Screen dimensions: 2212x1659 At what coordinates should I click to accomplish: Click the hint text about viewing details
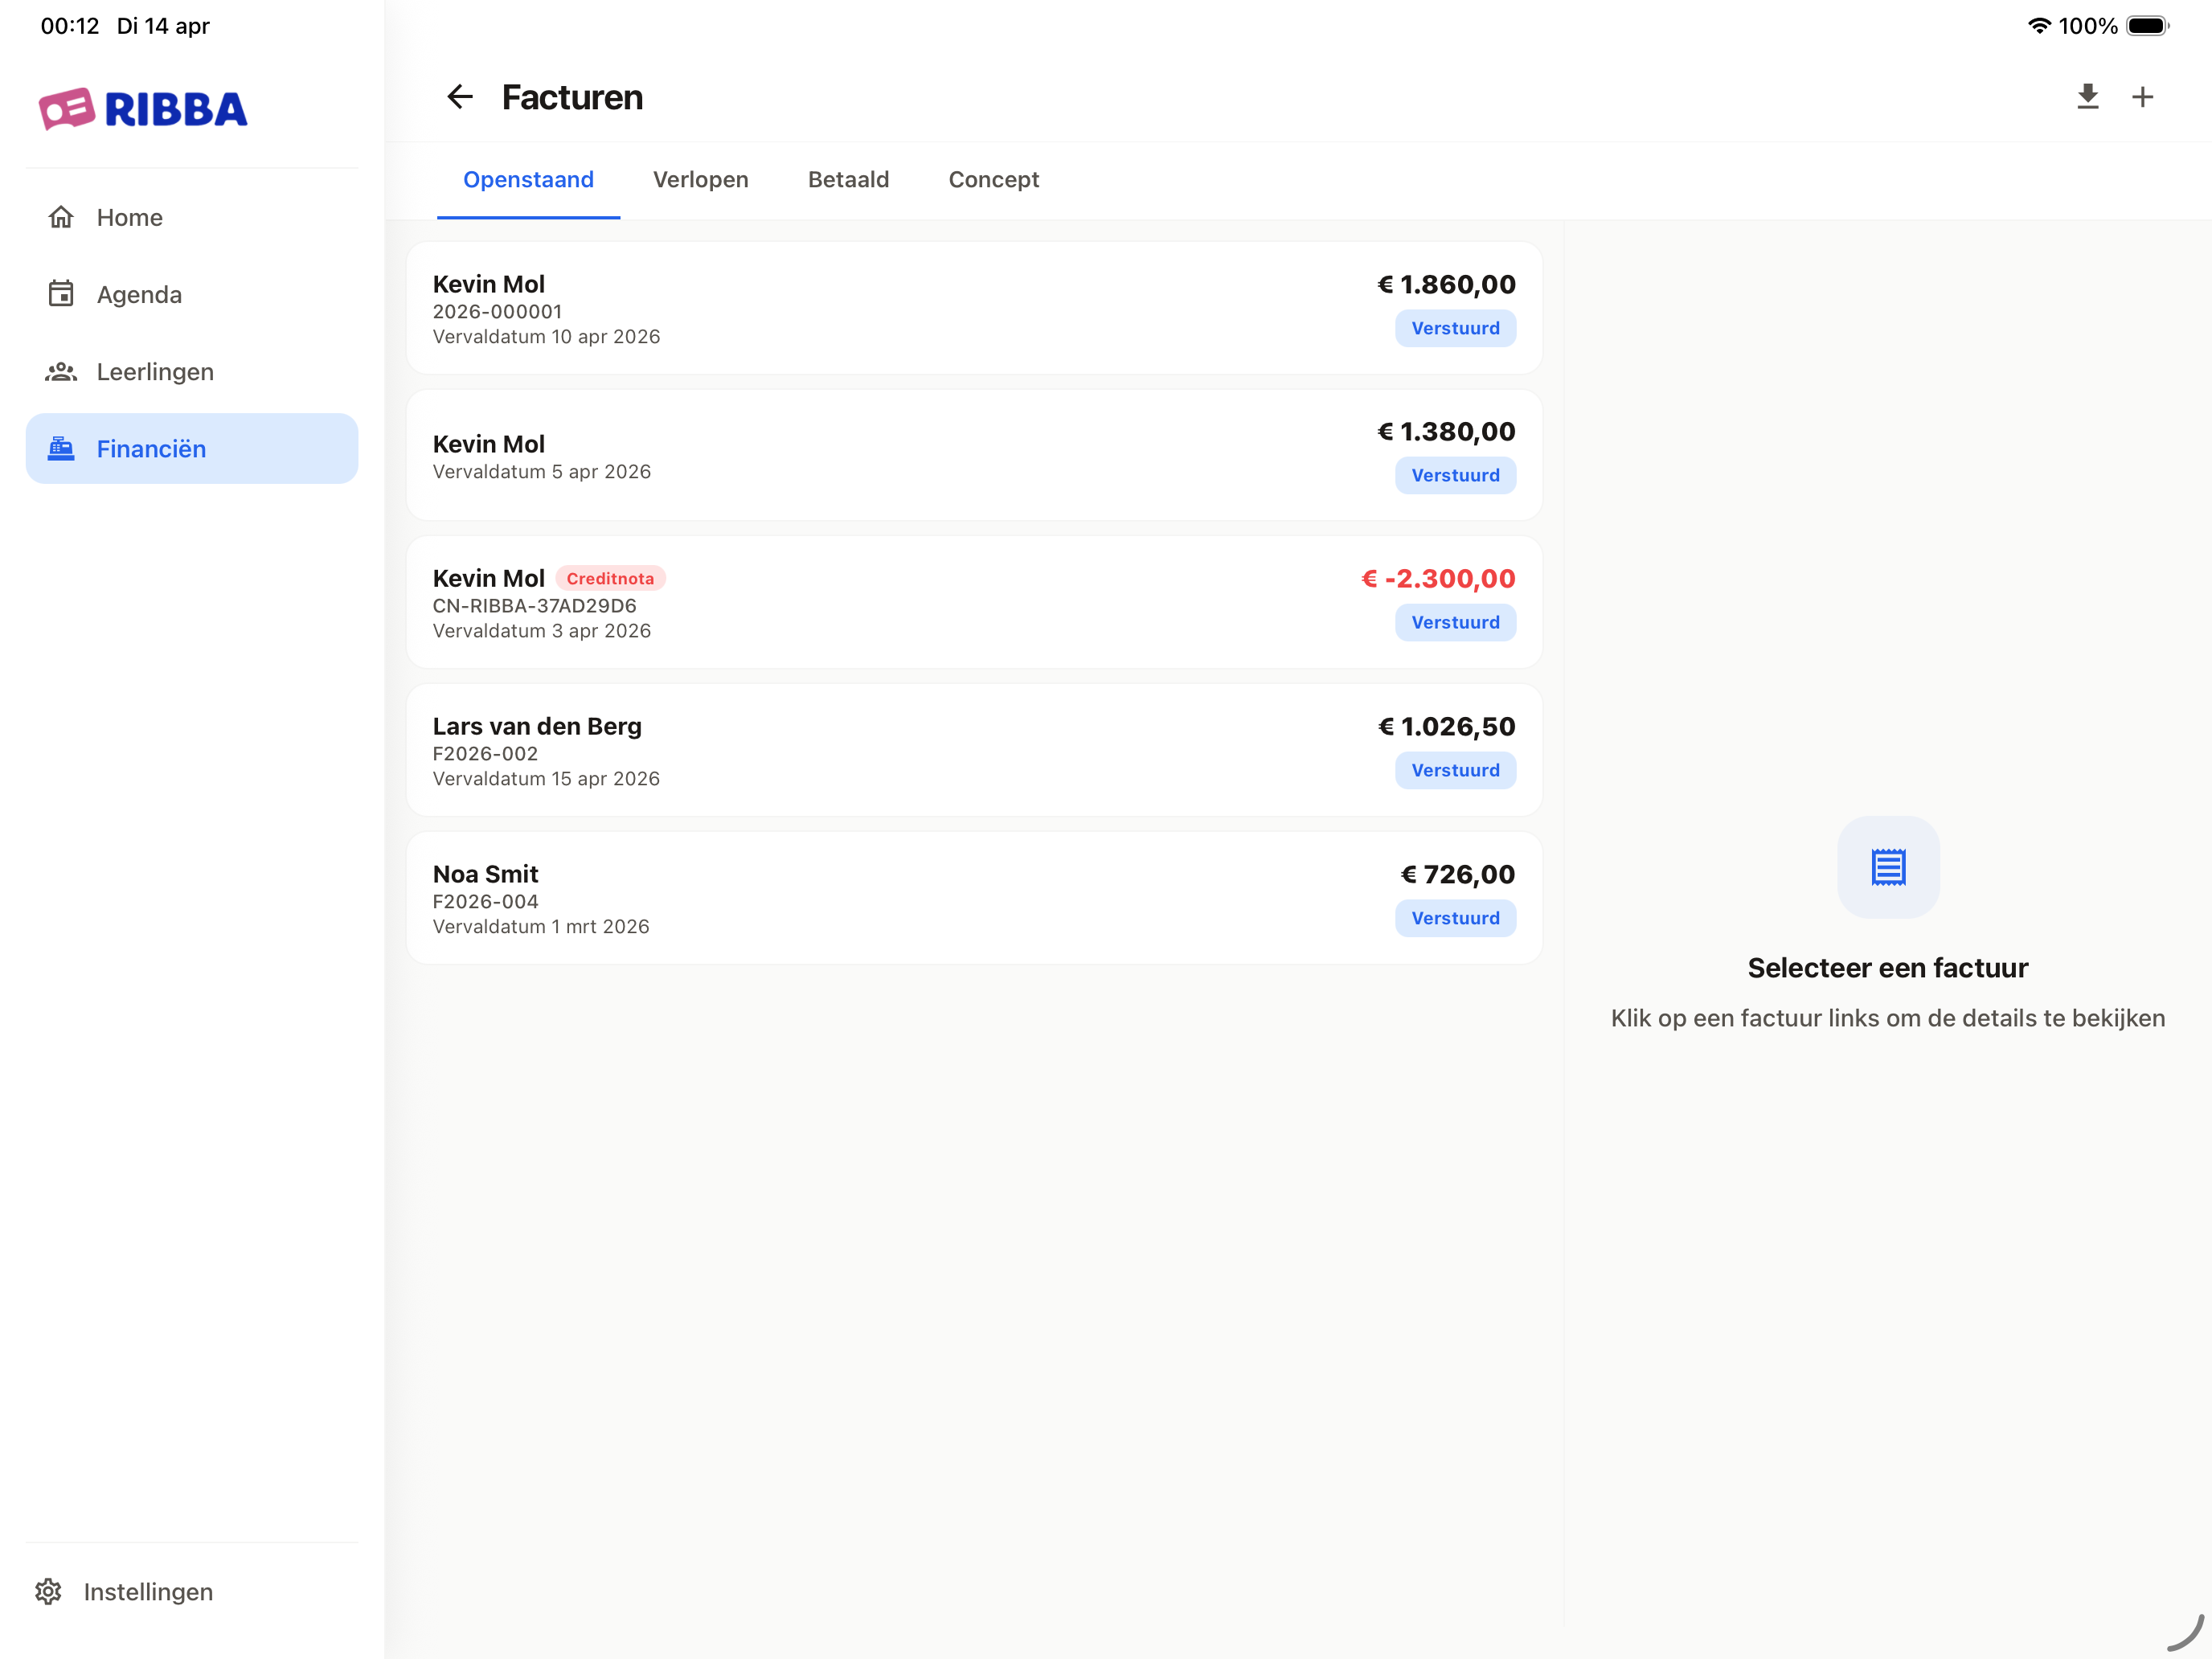pos(1888,1018)
